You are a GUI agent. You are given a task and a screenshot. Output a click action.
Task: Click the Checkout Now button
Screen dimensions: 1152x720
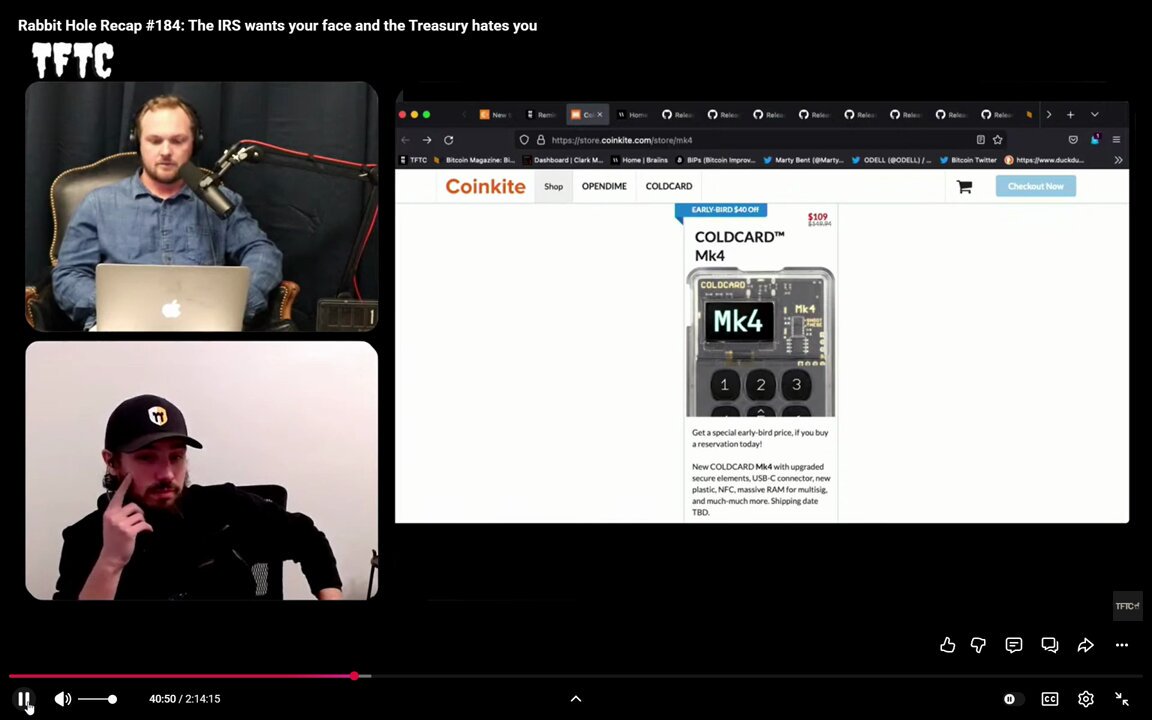(1035, 186)
